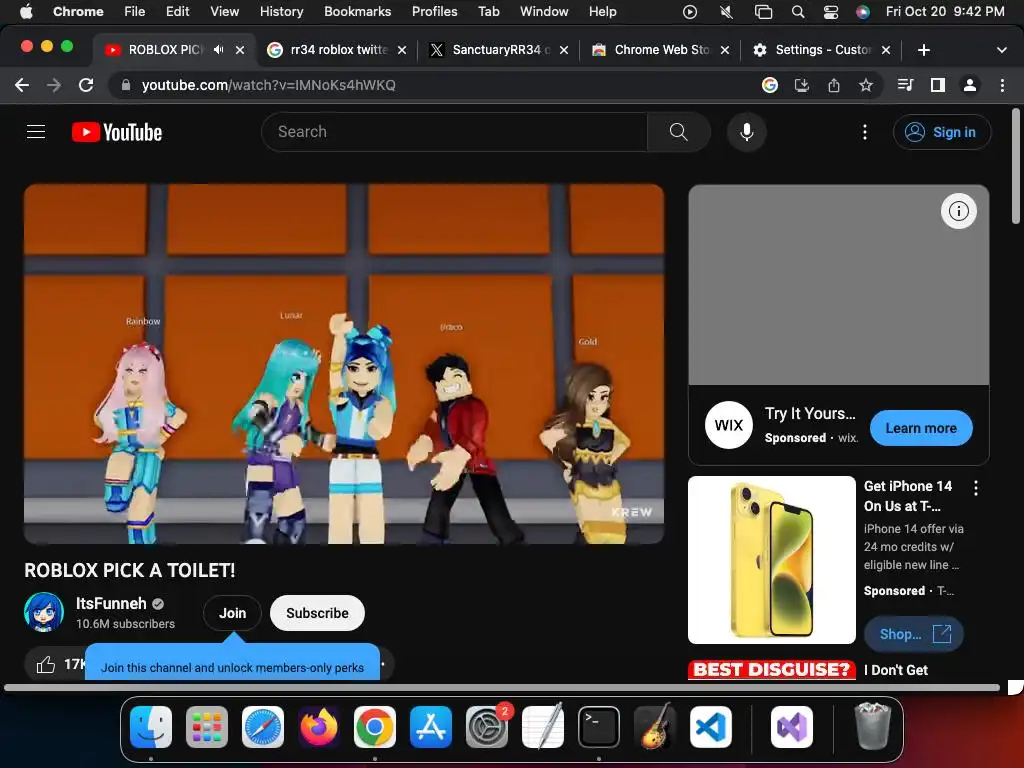Switch to the SanctuaryRR34 tab

click(498, 50)
